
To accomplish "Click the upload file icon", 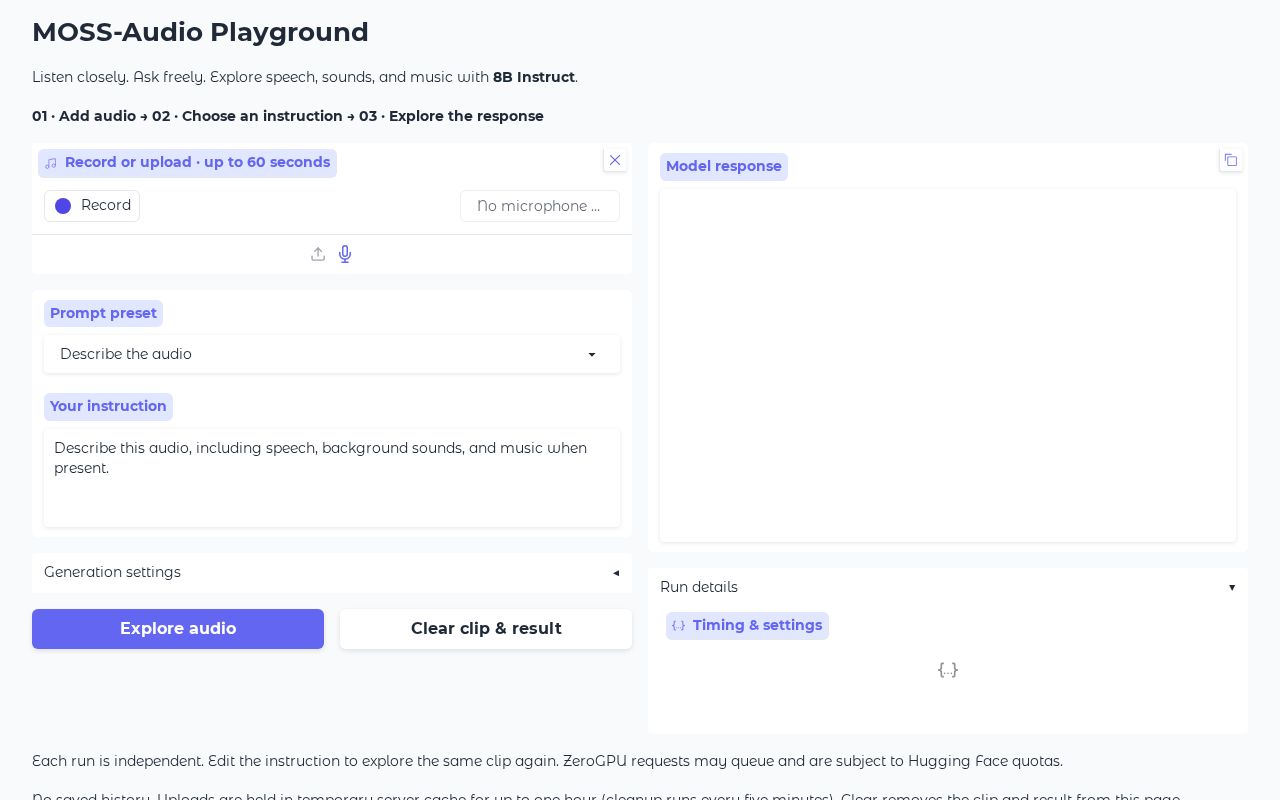I will tap(318, 254).
